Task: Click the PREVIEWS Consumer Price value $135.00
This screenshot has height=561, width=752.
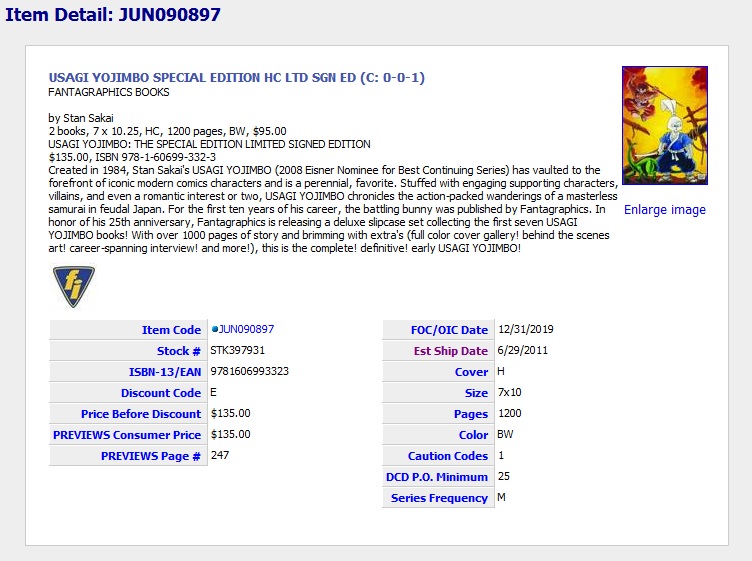Action: point(230,434)
